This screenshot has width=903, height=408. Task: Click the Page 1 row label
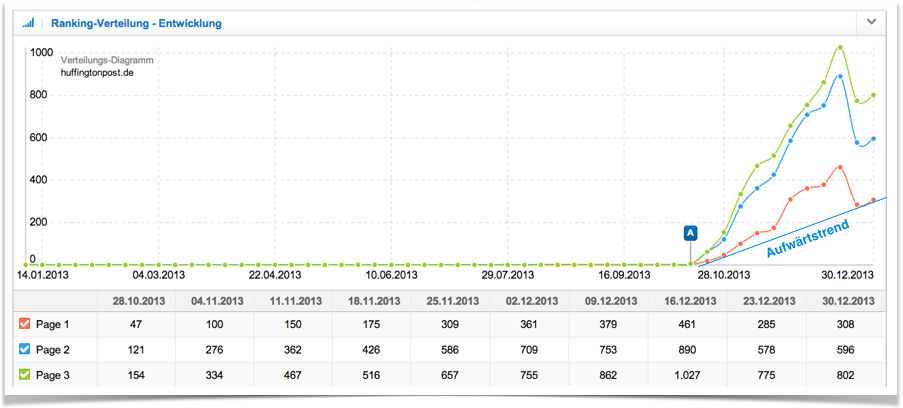click(x=52, y=325)
